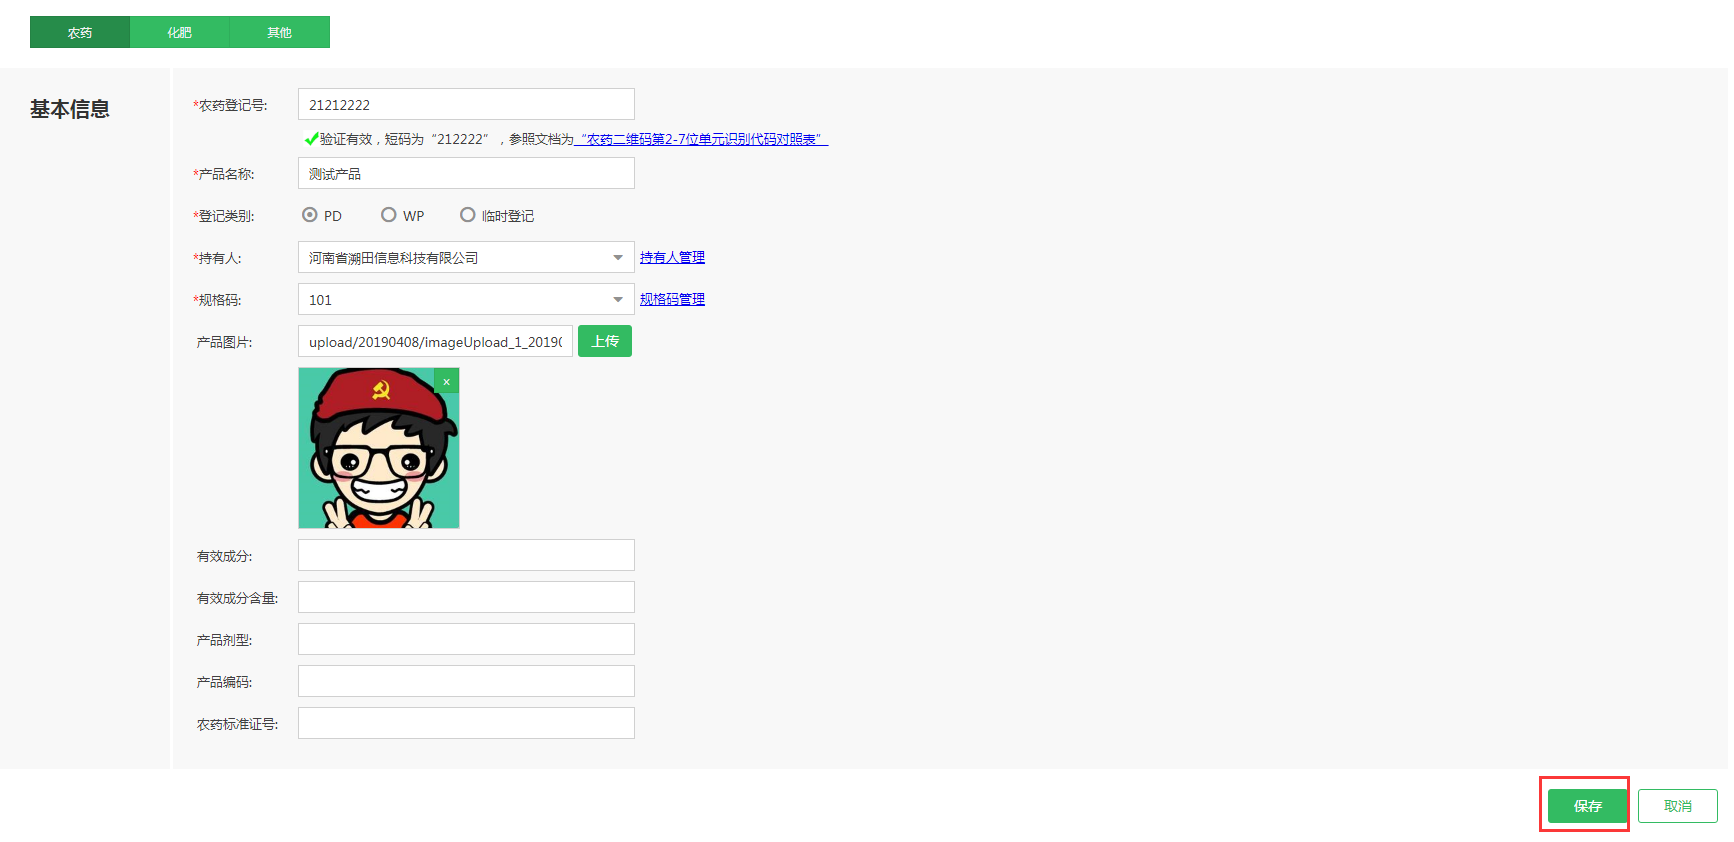
Task: Open 规格码管理 link
Action: [x=672, y=300]
